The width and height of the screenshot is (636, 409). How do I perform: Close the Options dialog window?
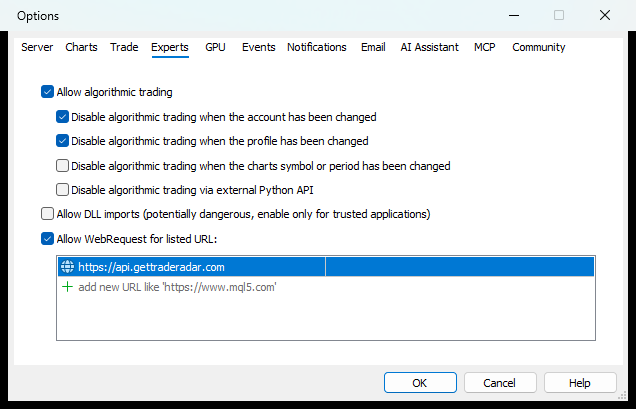[605, 15]
